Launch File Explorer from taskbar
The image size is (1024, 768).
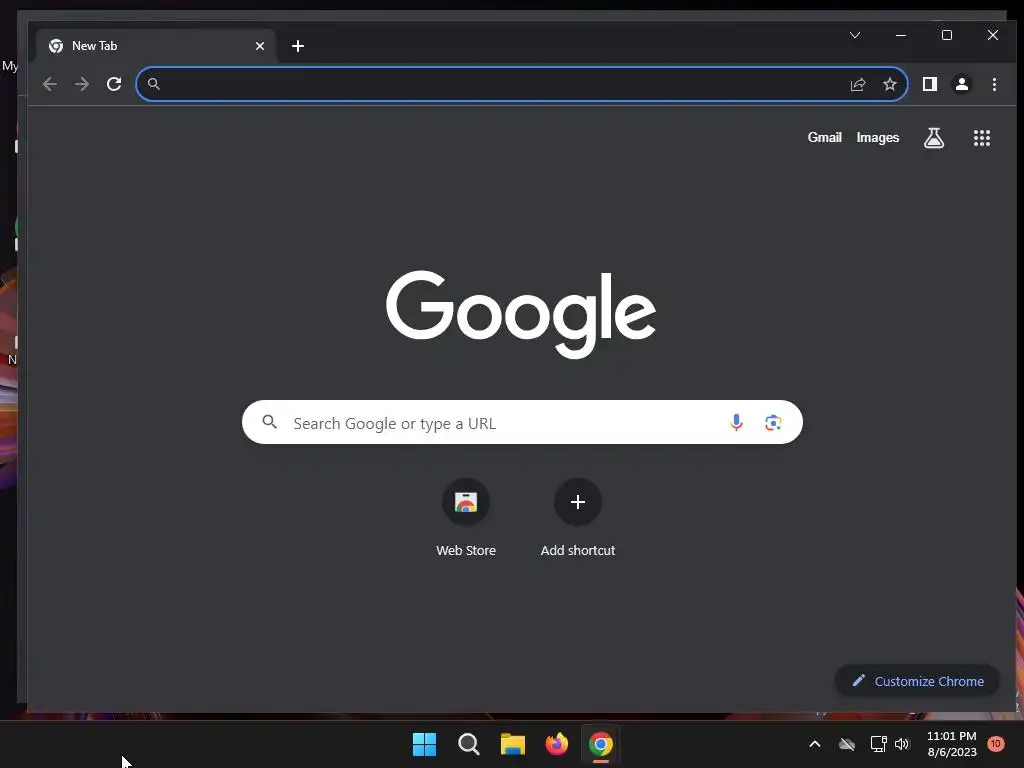click(x=513, y=744)
